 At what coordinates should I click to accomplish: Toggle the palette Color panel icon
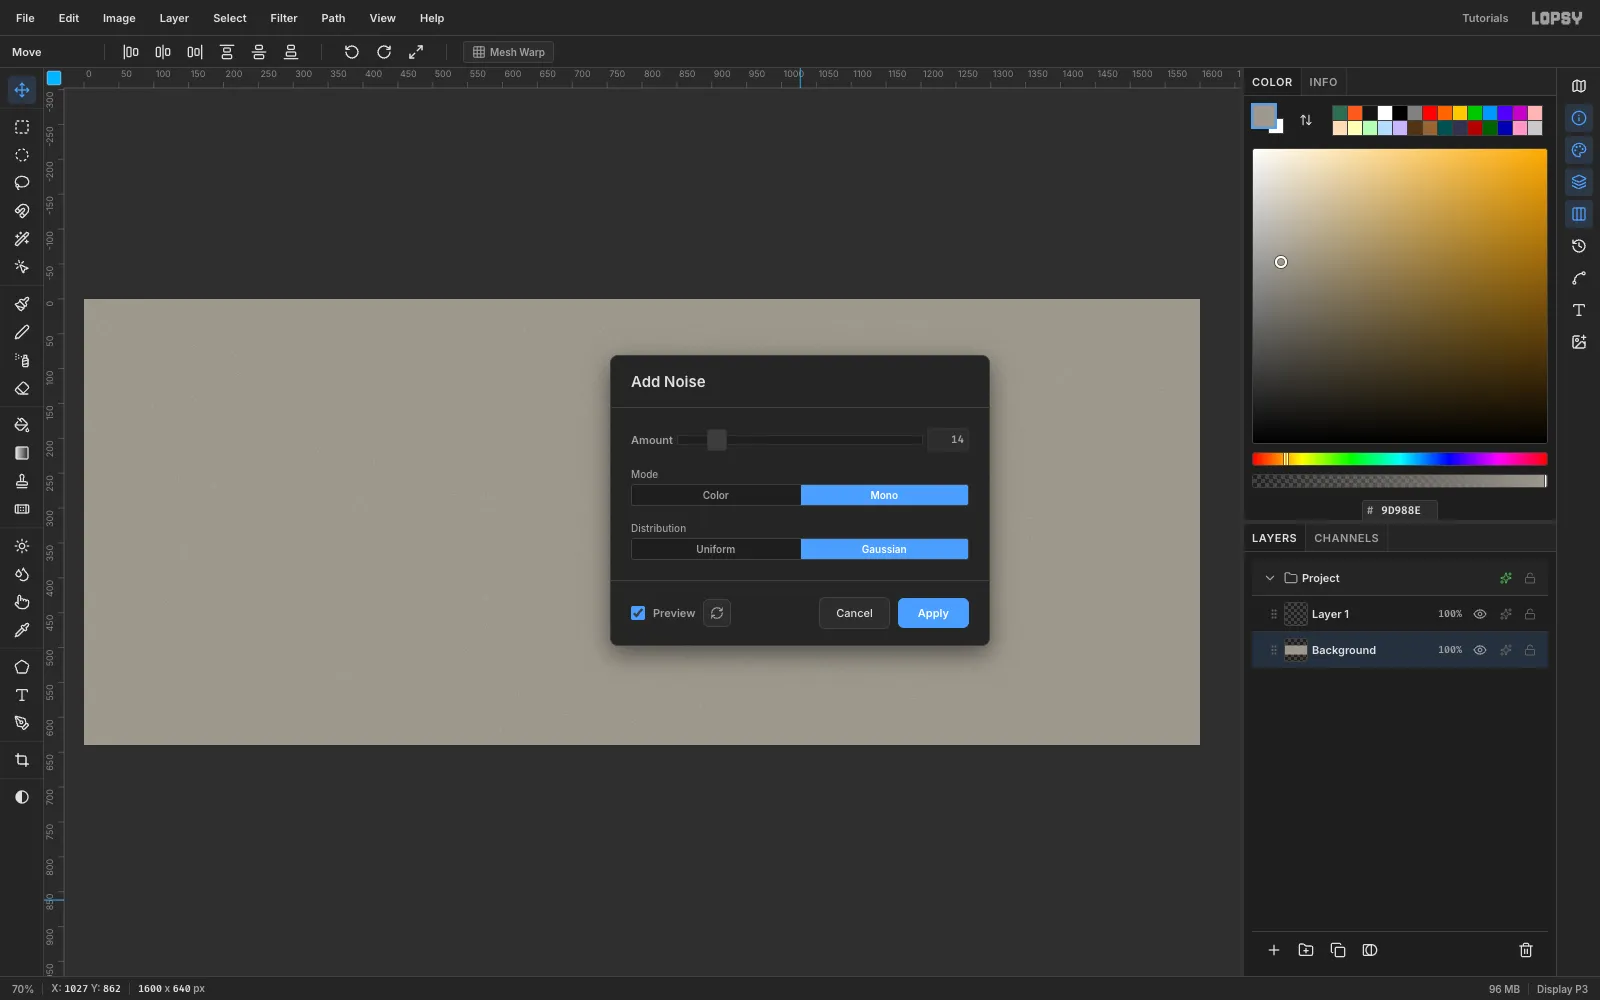[1579, 150]
